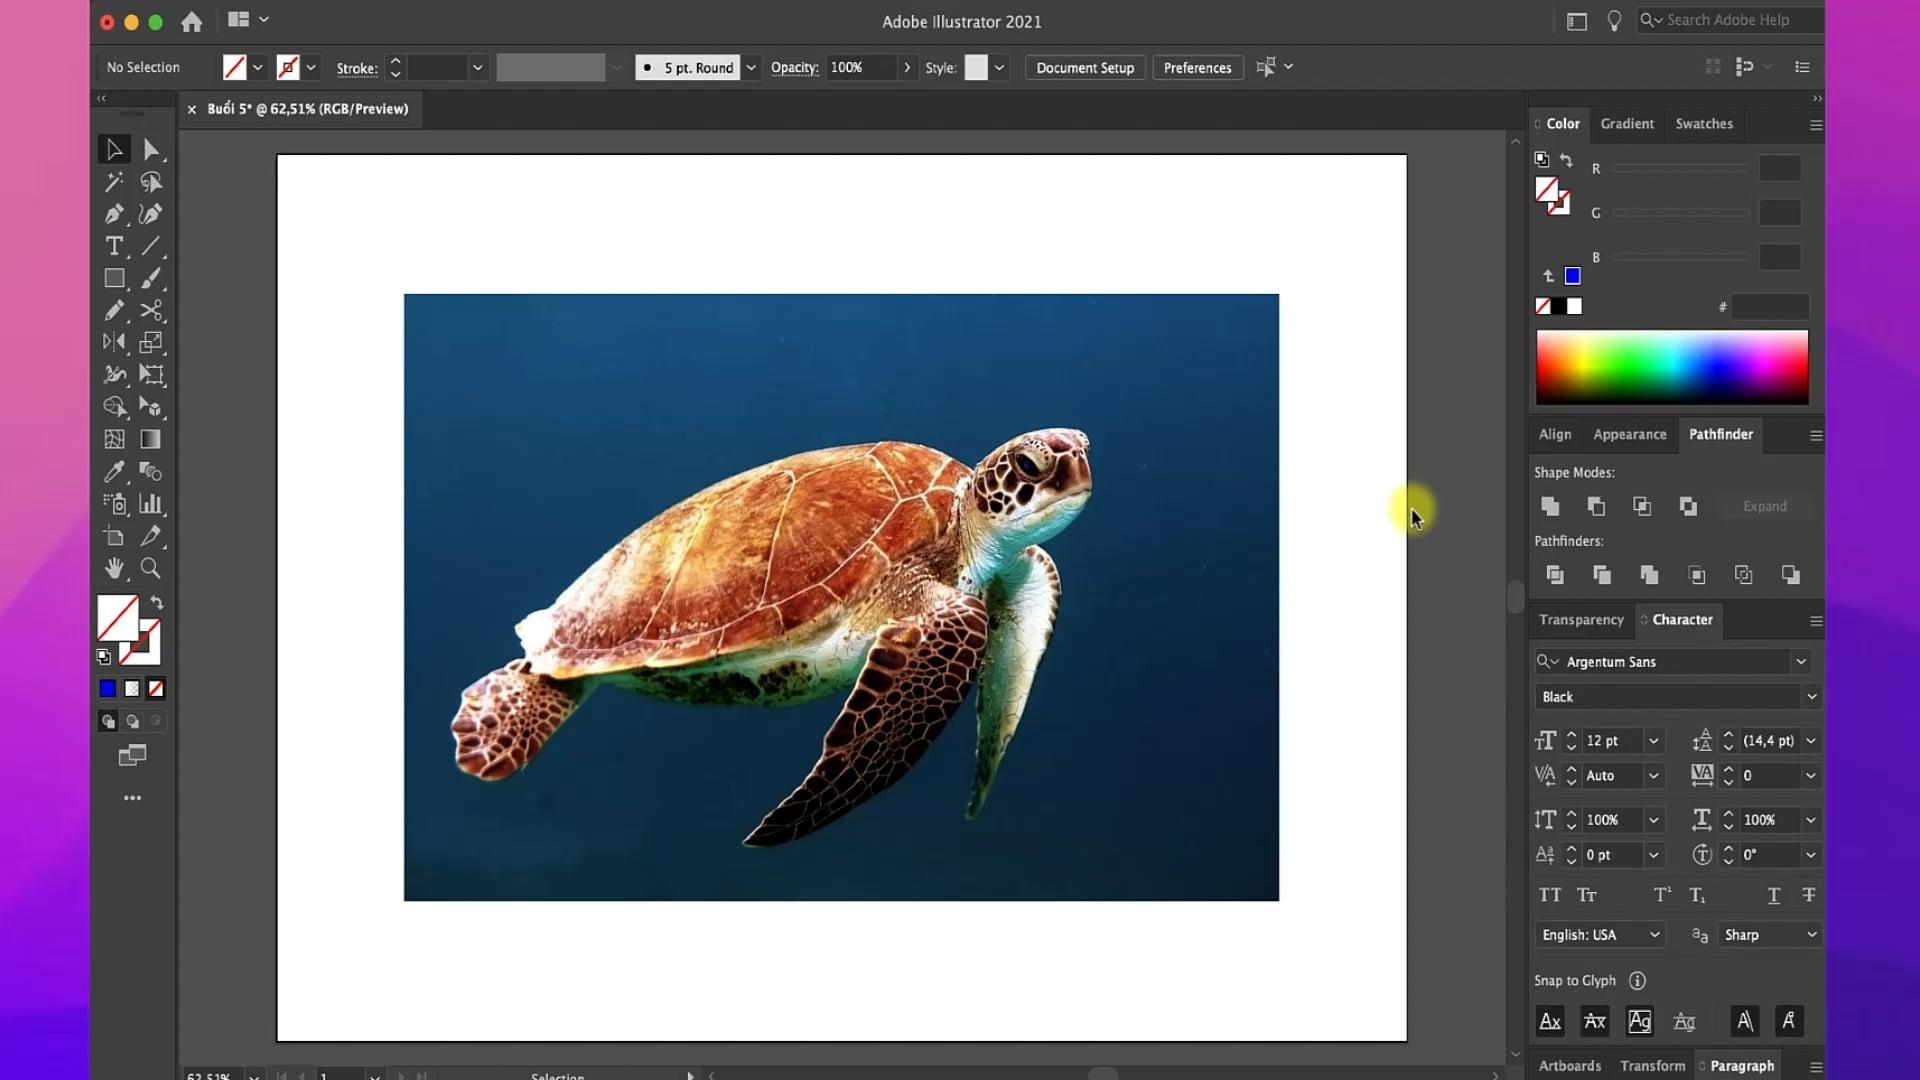
Task: Open the Opacity panel link
Action: pos(794,68)
